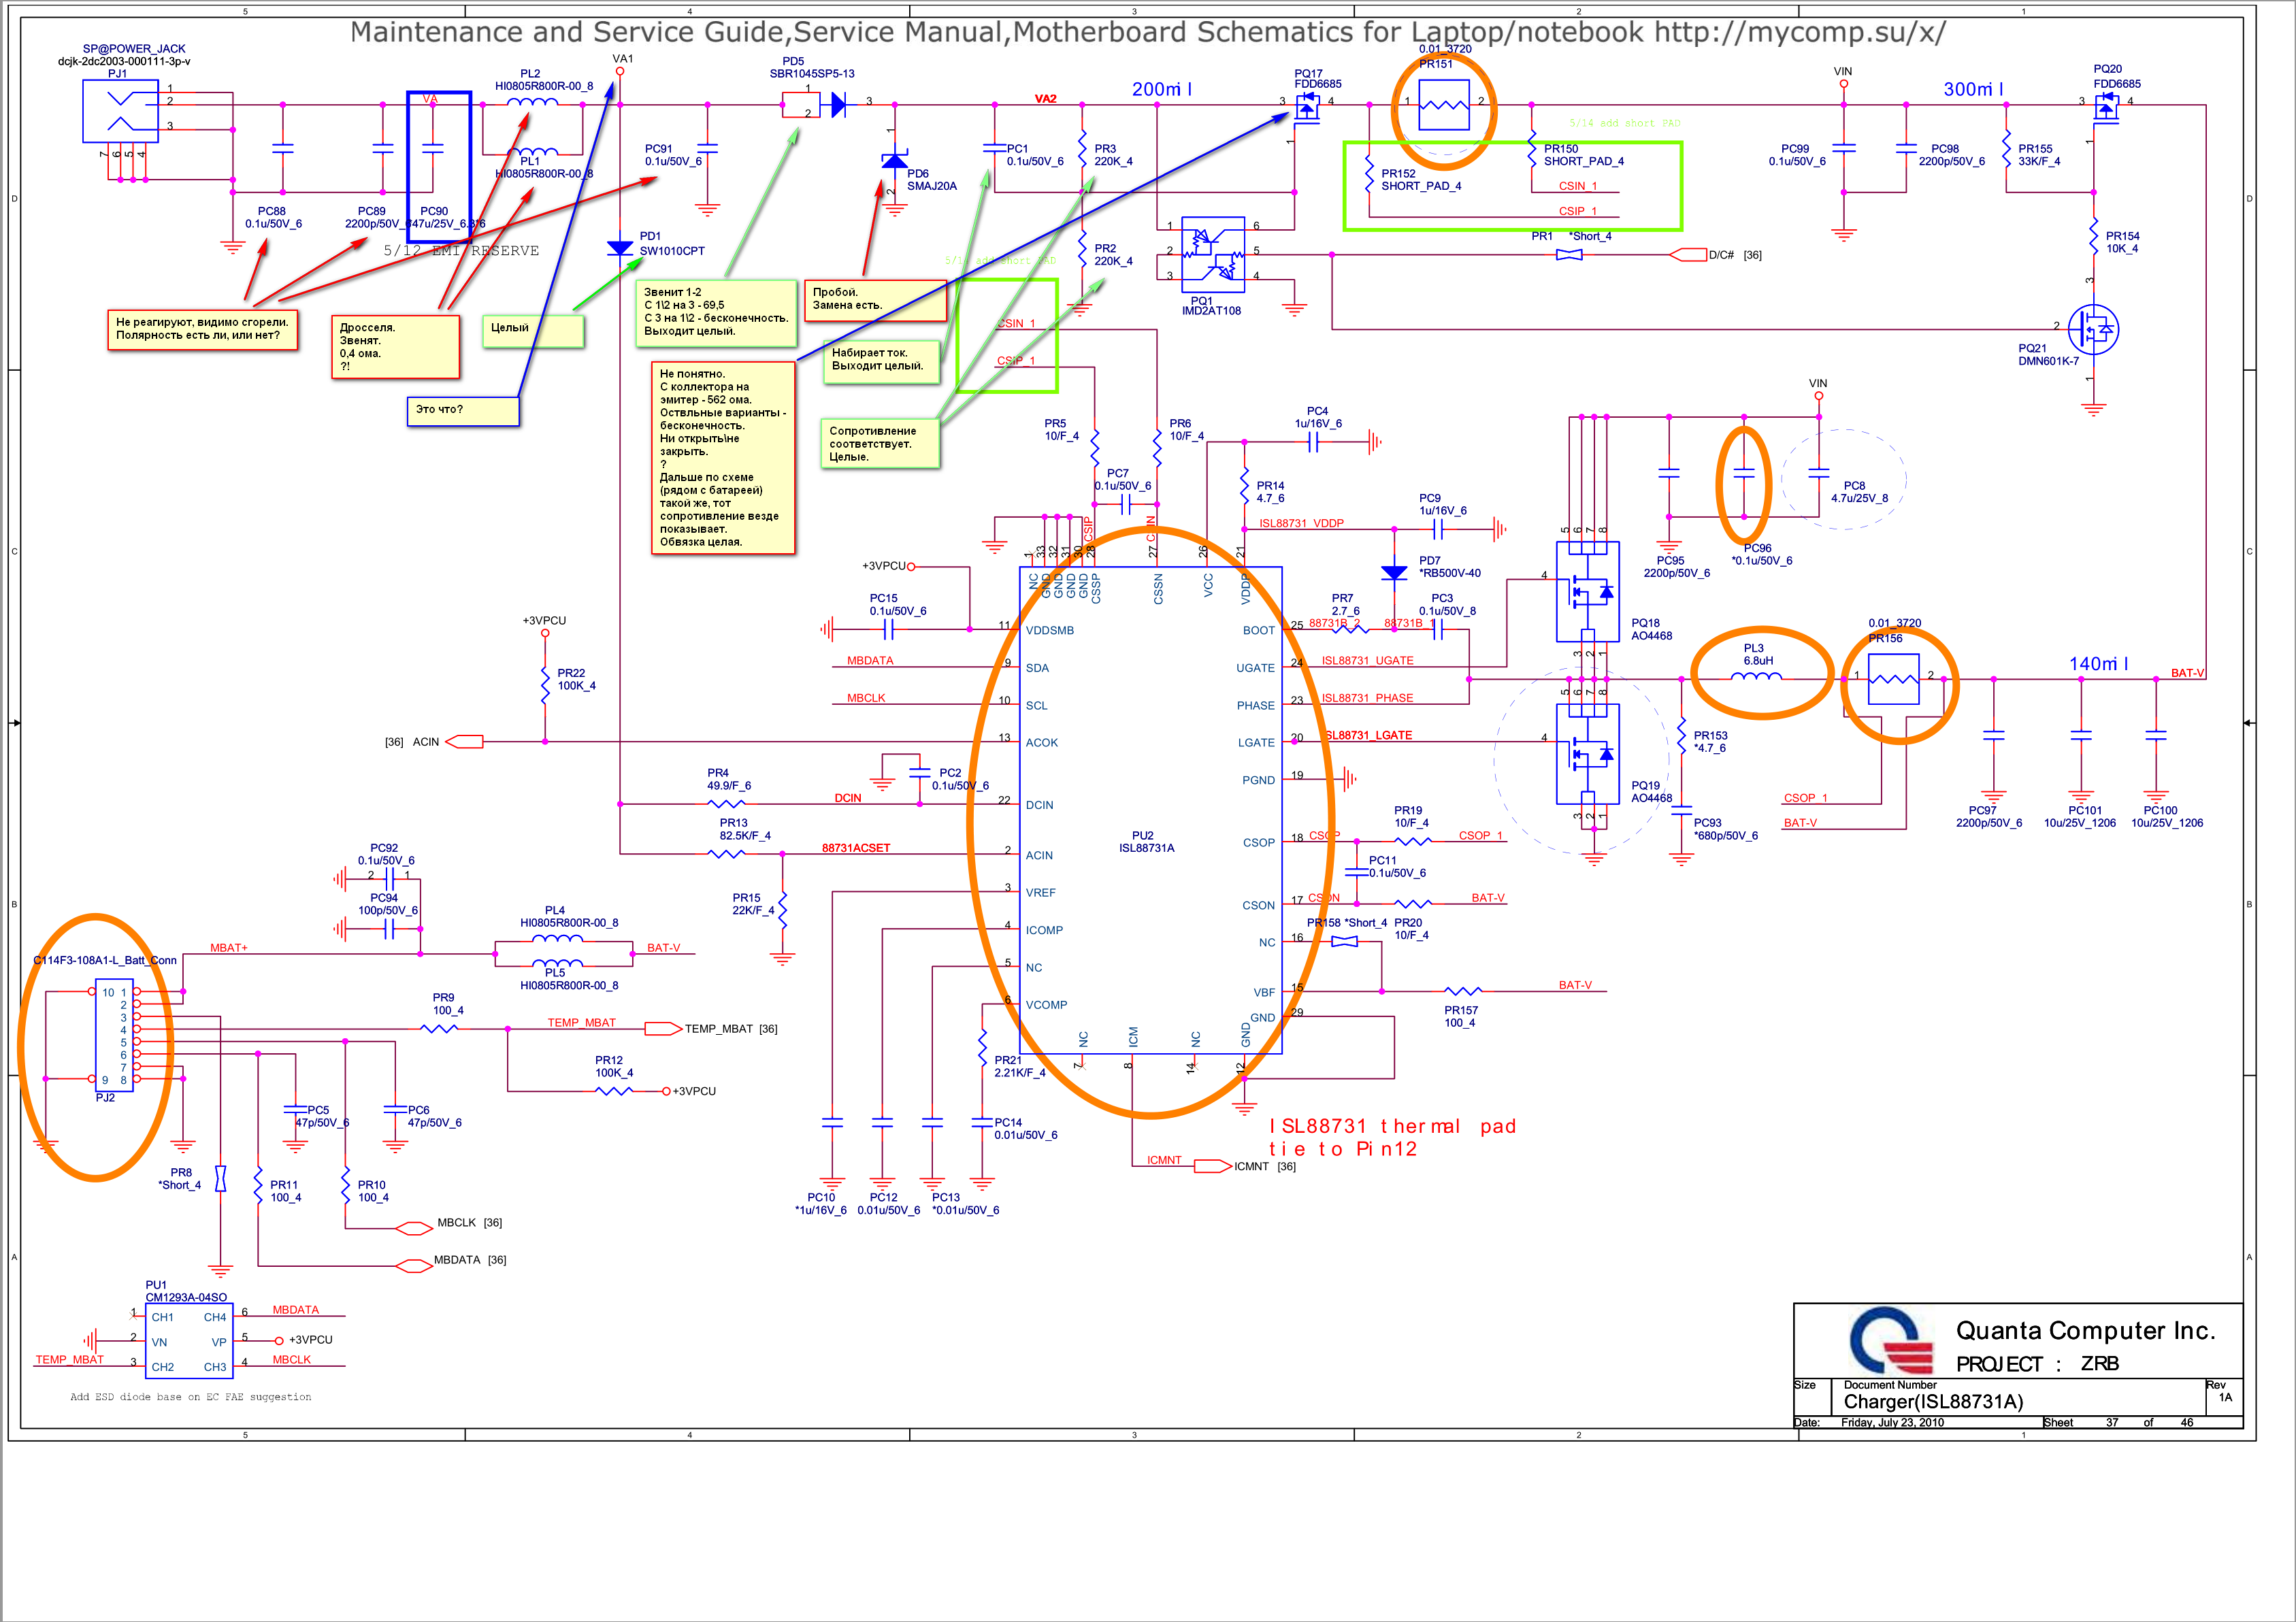
Task: Select the Charger(ISL88731A) document title field
Action: click(1933, 1402)
